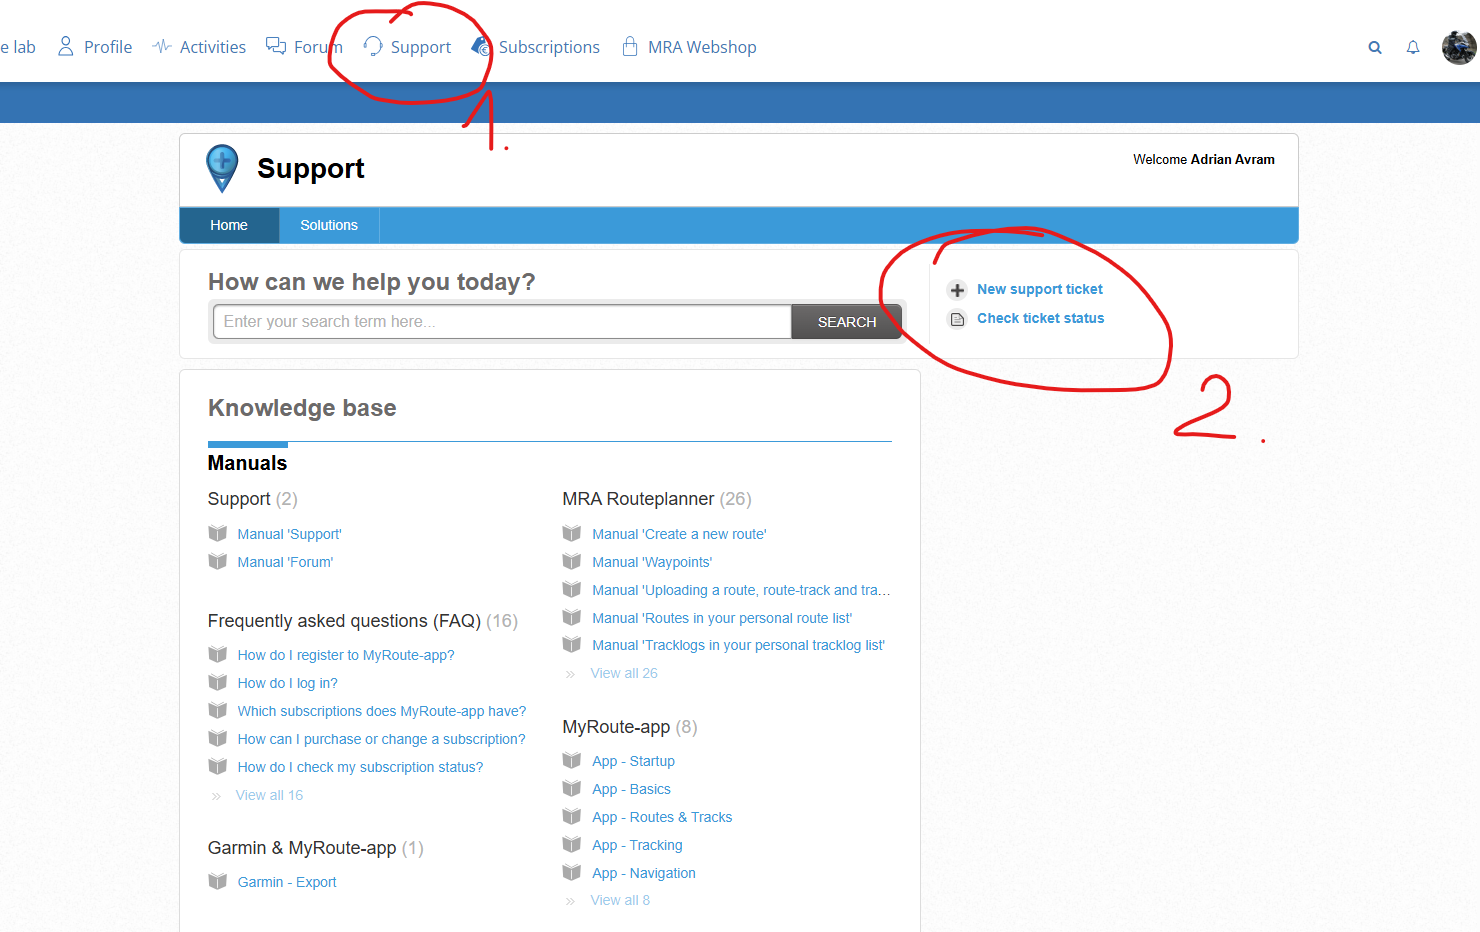The height and width of the screenshot is (932, 1480).
Task: Click the document icon beside Check ticket status
Action: pyautogui.click(x=957, y=319)
